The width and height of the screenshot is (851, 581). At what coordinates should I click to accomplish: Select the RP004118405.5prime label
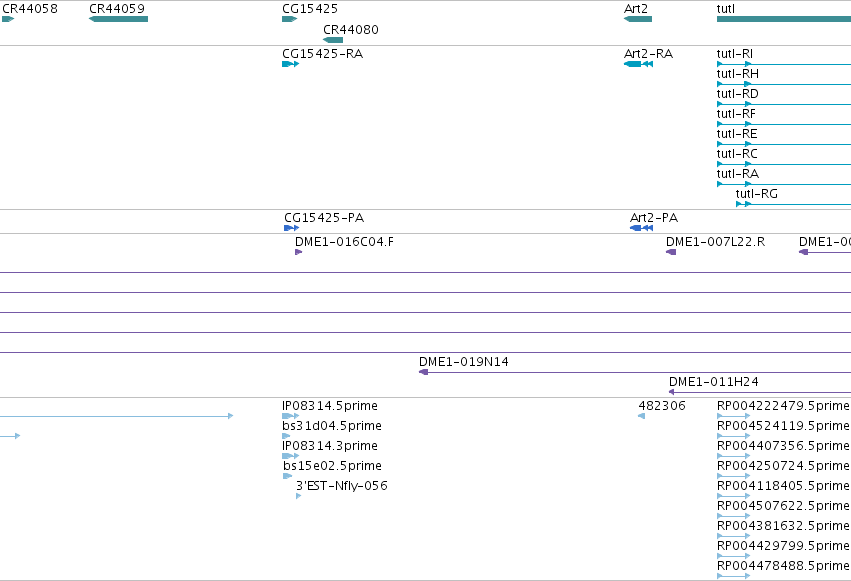click(x=783, y=486)
